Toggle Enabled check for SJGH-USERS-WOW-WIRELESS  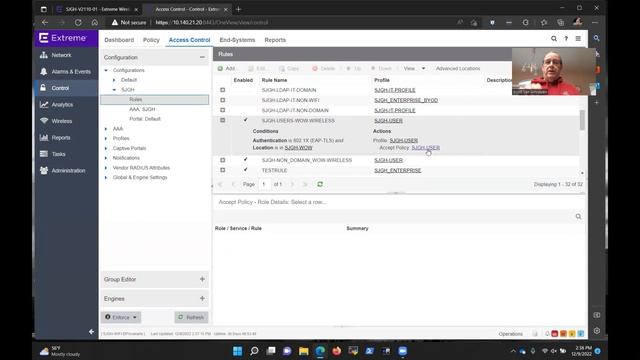tap(245, 120)
